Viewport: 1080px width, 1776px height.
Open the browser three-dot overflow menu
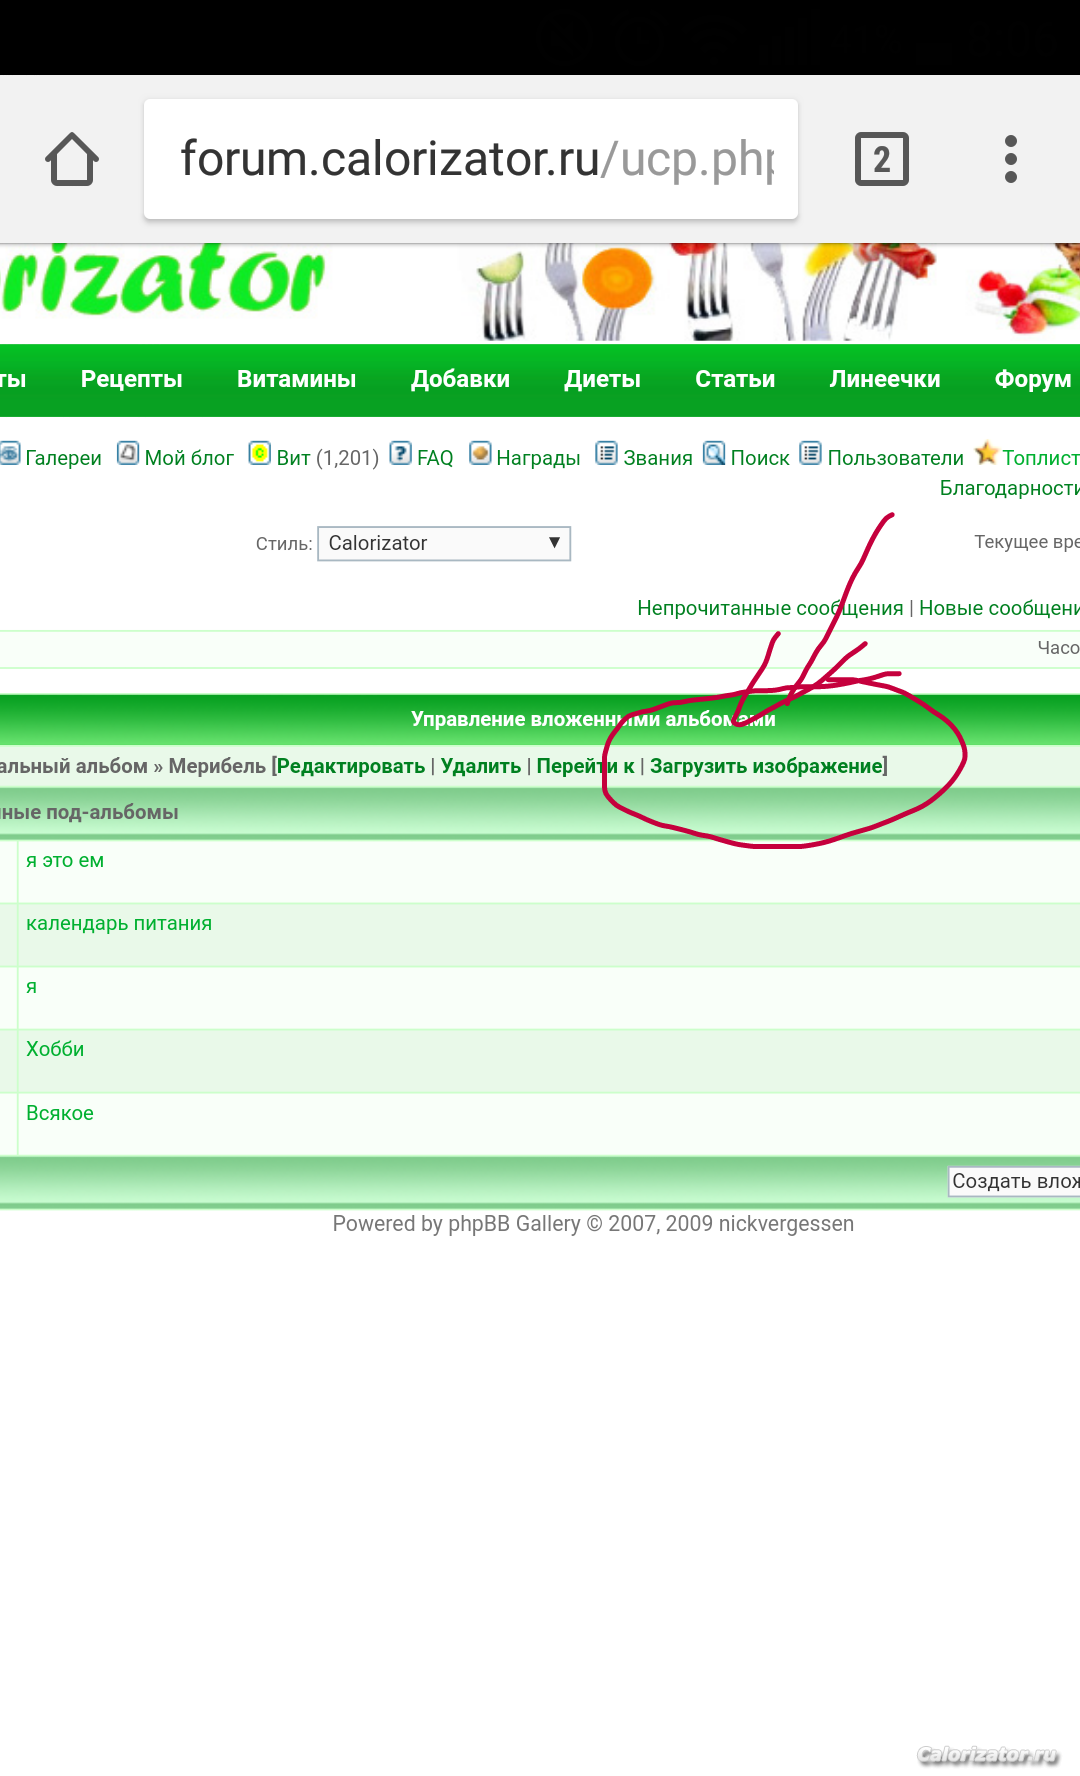1010,159
